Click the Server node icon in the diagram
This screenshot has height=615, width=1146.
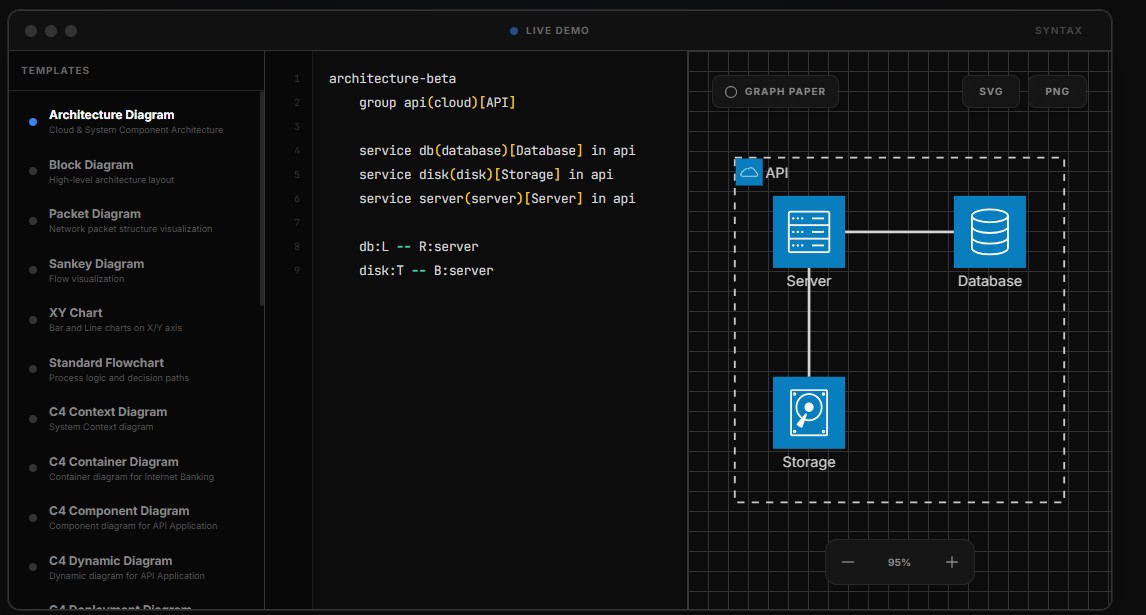pyautogui.click(x=809, y=231)
